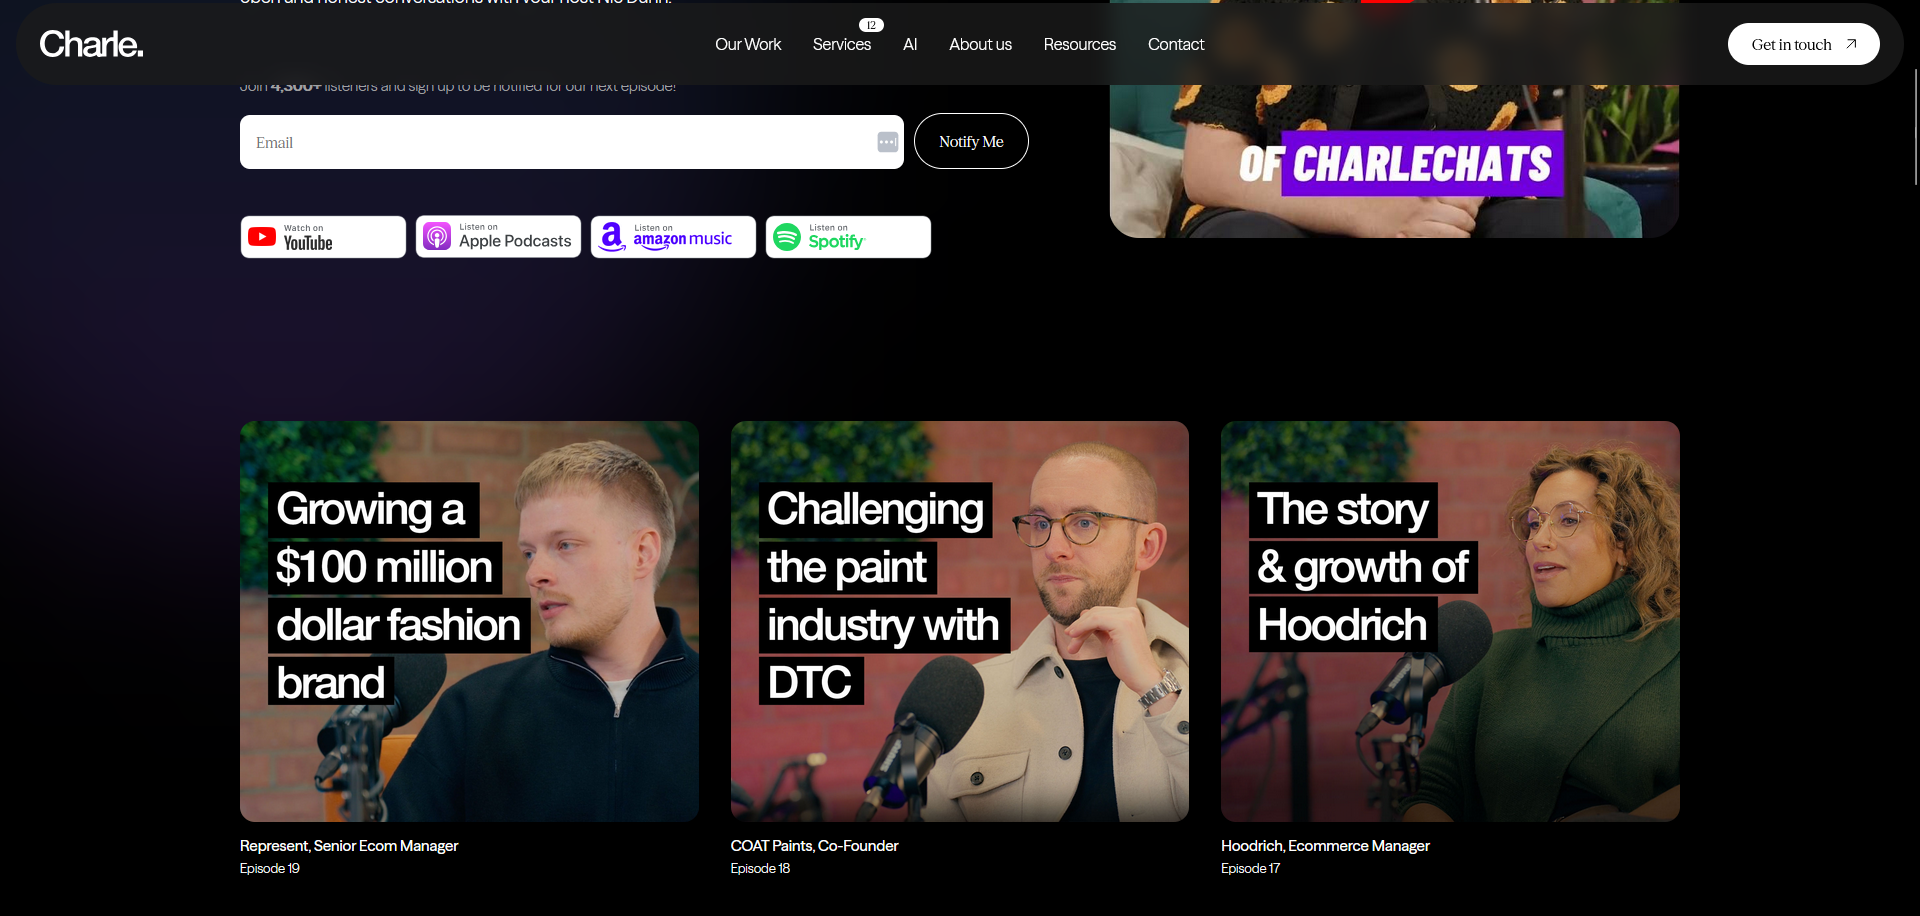Click the password manager icon in Email field
The height and width of the screenshot is (916, 1920).
887,142
